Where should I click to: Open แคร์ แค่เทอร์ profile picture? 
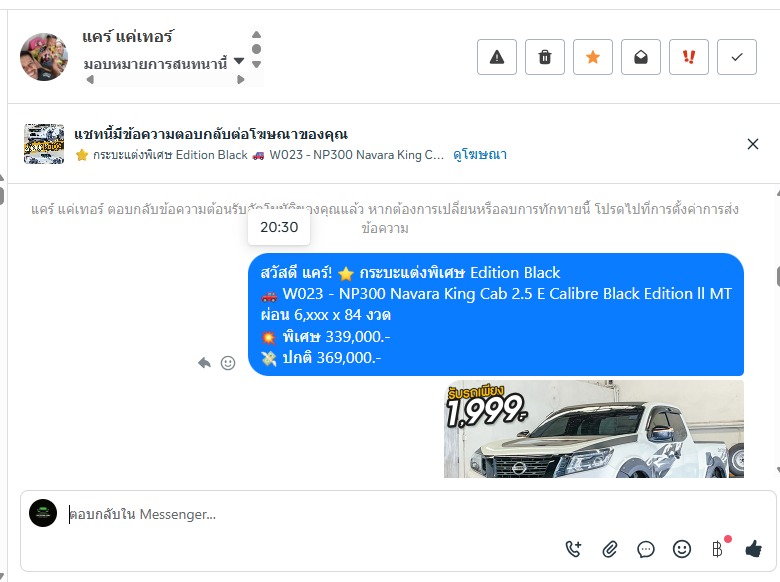[x=44, y=57]
